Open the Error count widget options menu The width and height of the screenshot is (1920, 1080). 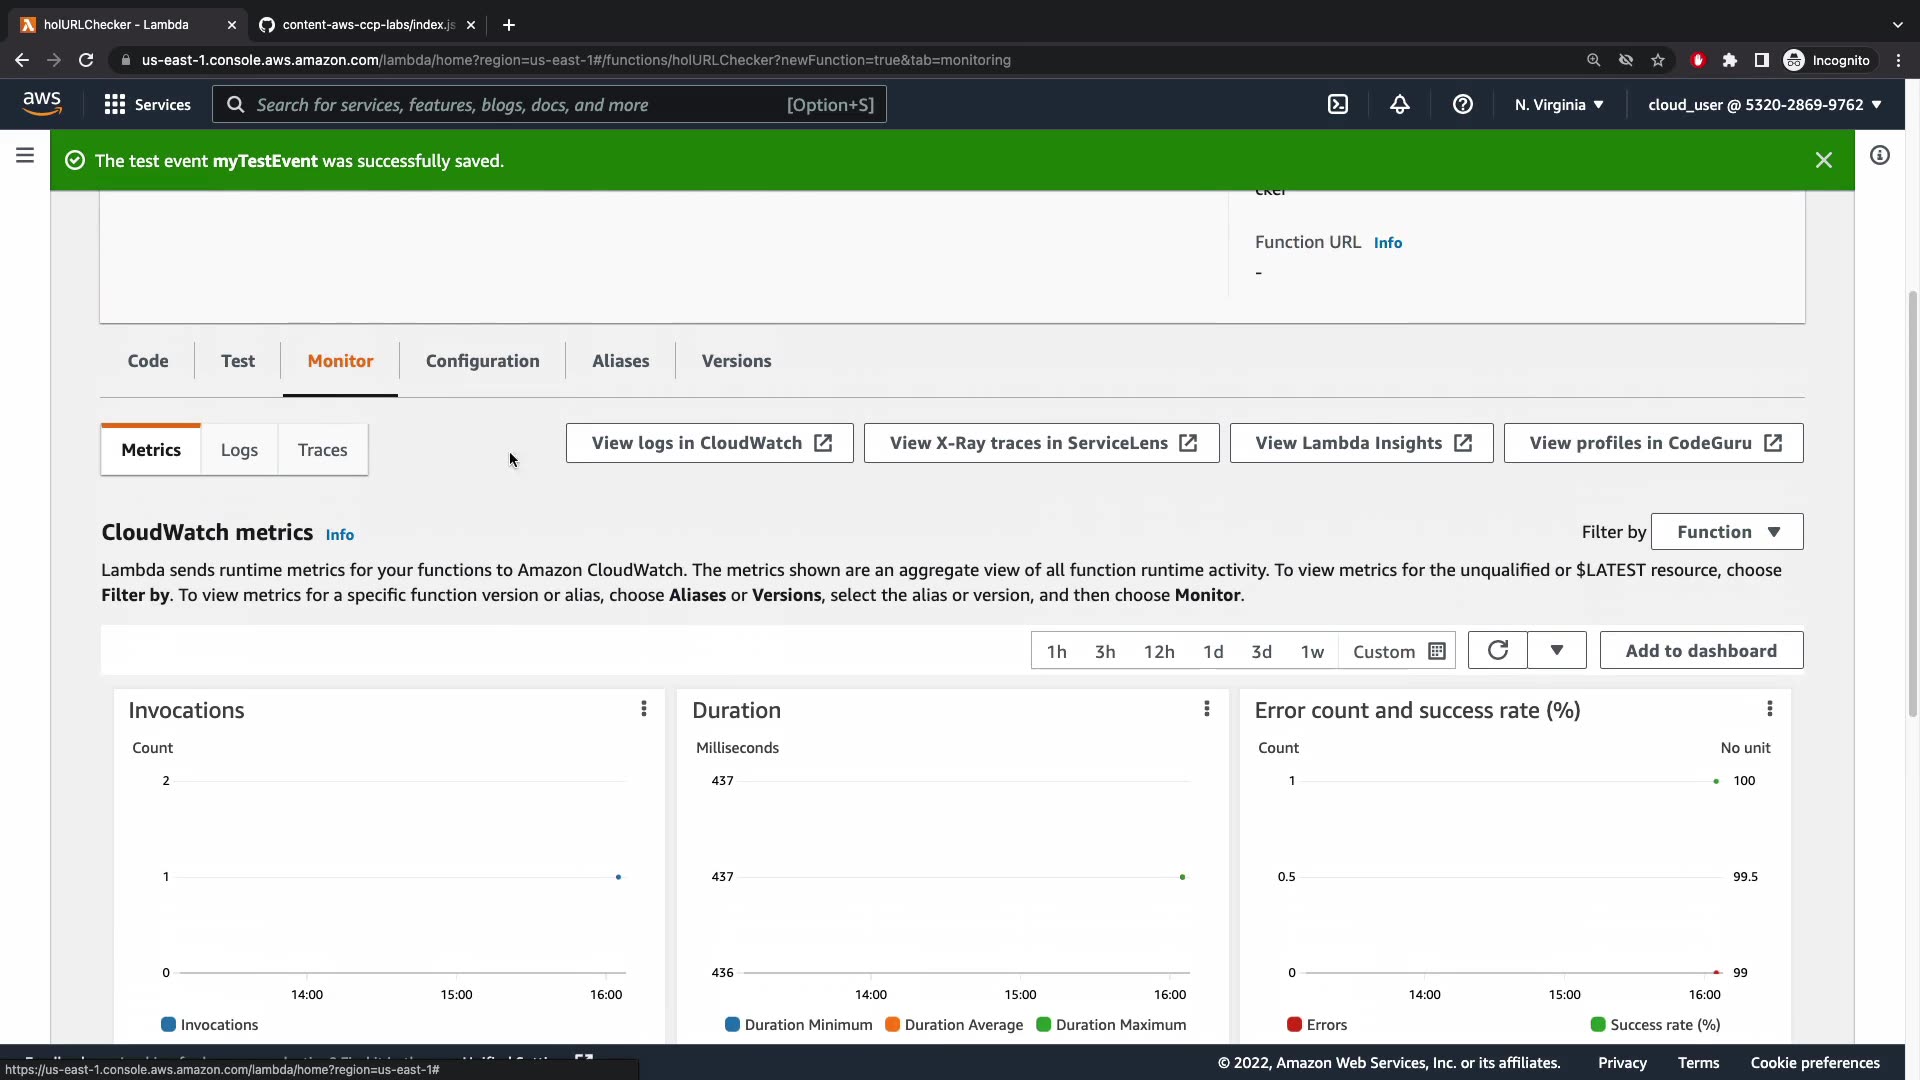click(1769, 709)
